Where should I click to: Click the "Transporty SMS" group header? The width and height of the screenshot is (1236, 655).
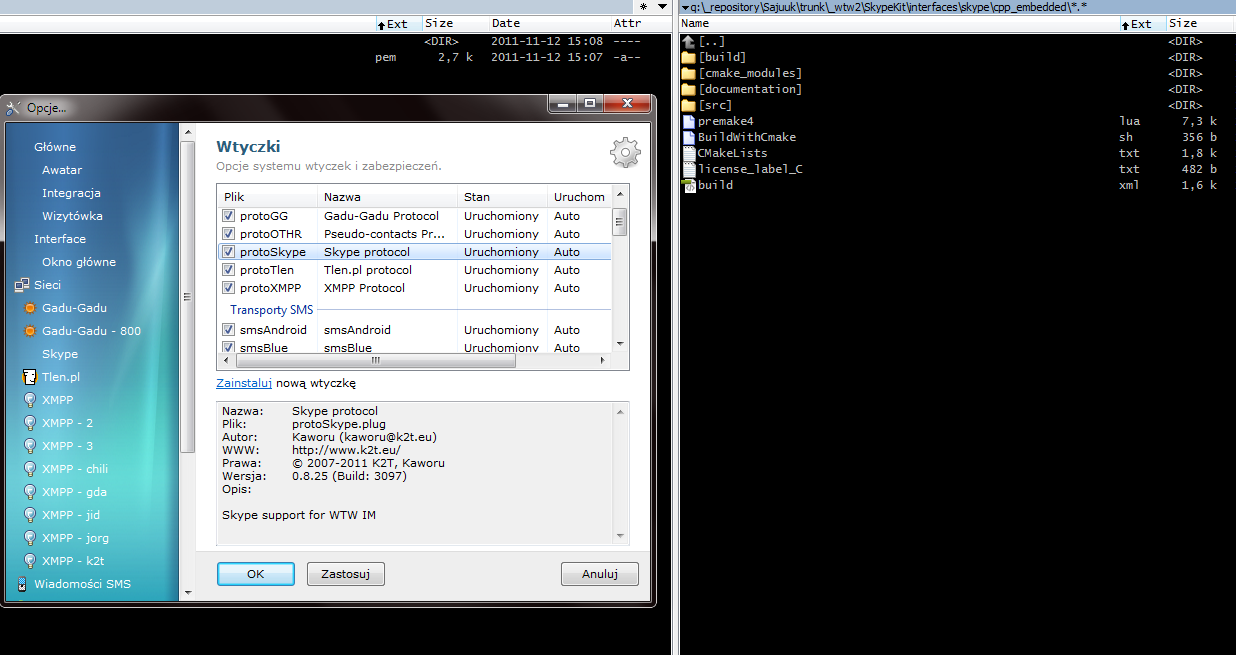(x=272, y=310)
